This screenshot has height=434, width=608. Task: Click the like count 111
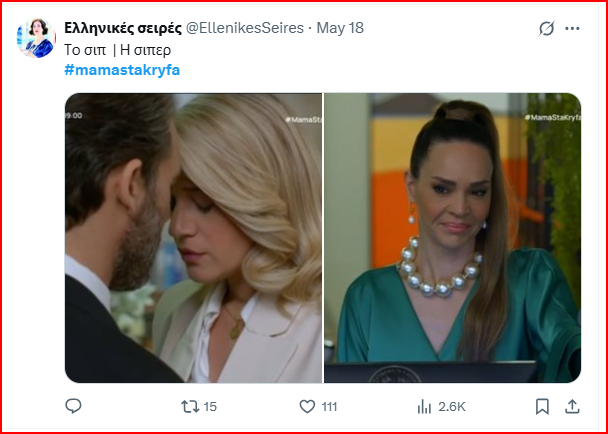coord(330,406)
